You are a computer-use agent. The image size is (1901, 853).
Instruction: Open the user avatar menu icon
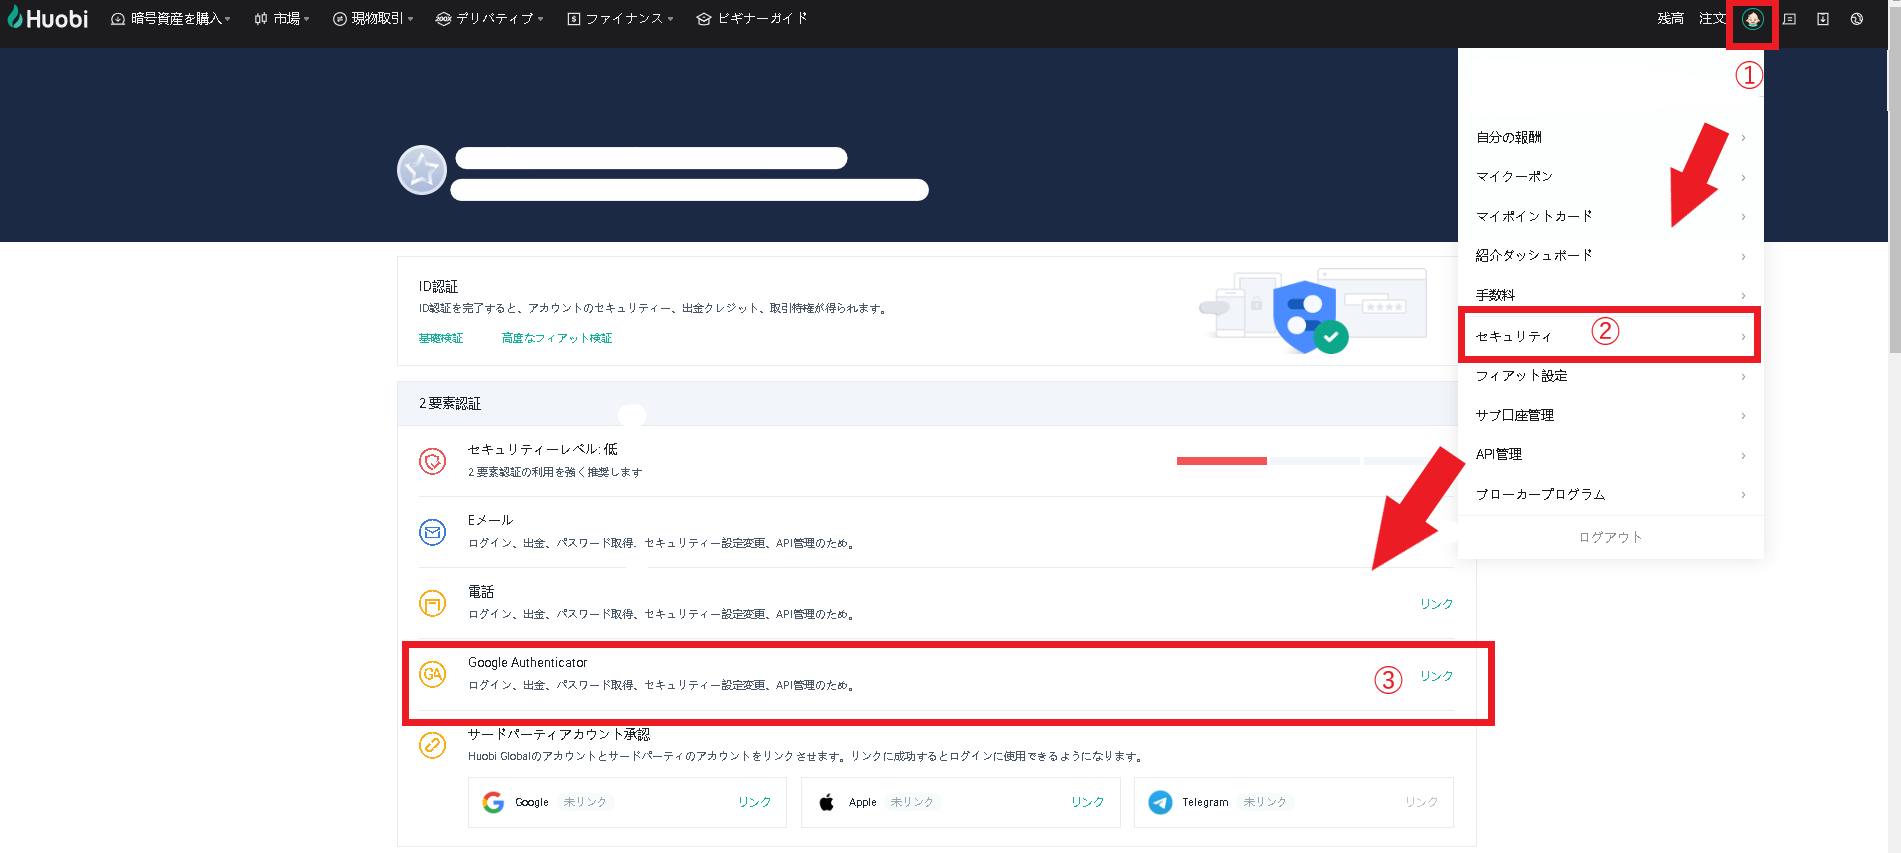[1752, 19]
